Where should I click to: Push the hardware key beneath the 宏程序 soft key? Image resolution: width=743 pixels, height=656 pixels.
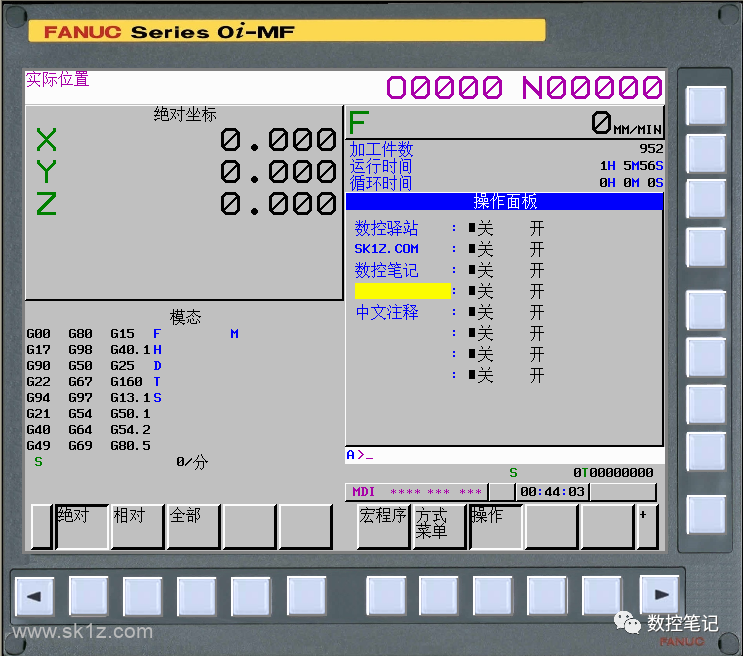pyautogui.click(x=386, y=595)
